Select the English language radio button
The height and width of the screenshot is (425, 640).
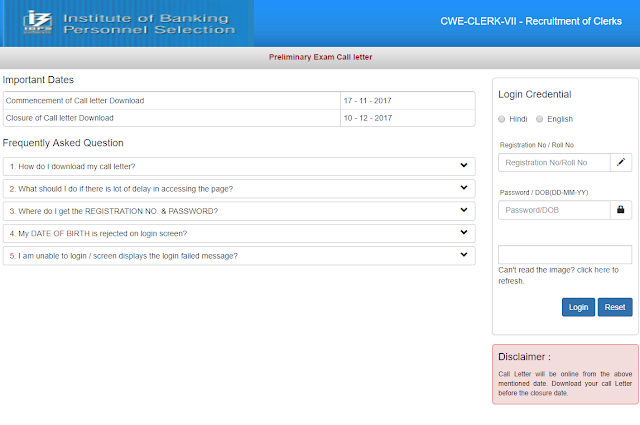click(x=540, y=119)
